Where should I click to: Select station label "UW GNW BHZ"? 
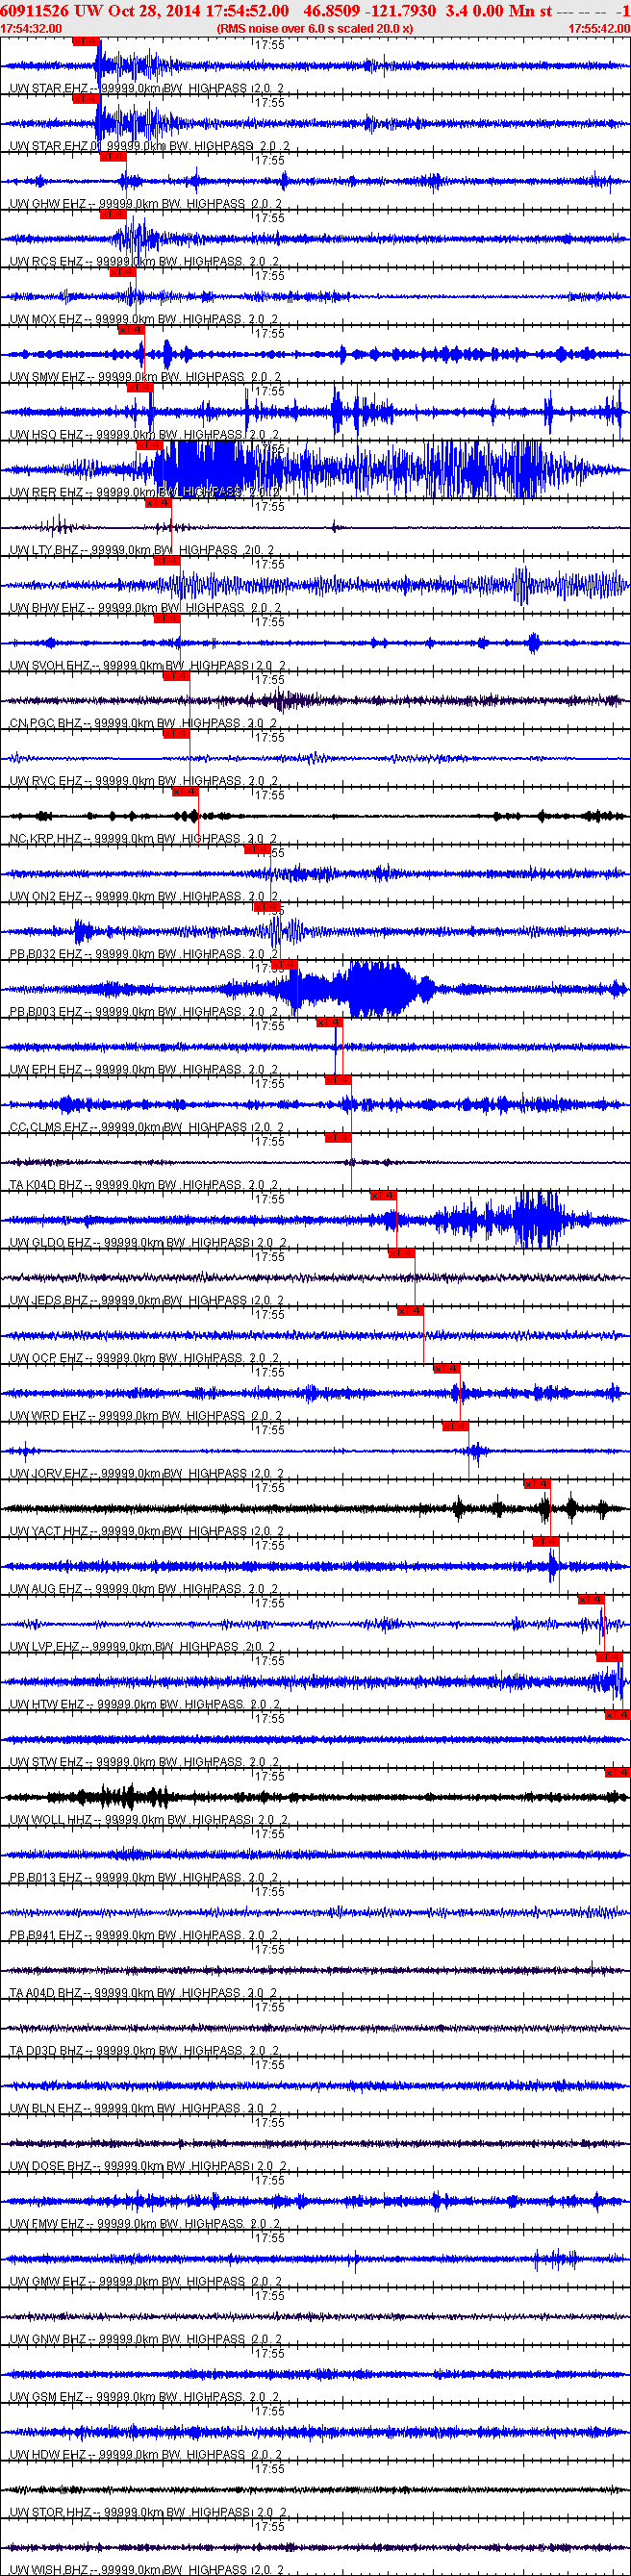(x=48, y=2341)
